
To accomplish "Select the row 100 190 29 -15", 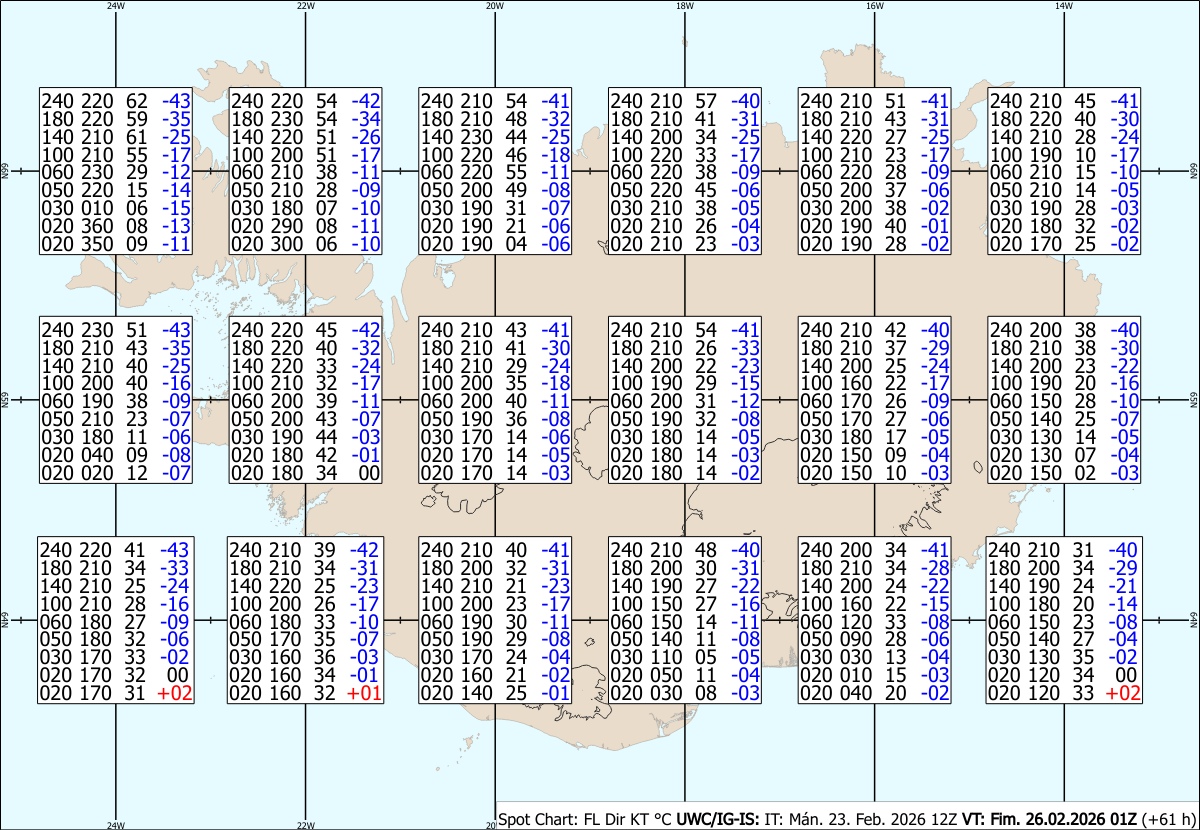I will [x=685, y=384].
